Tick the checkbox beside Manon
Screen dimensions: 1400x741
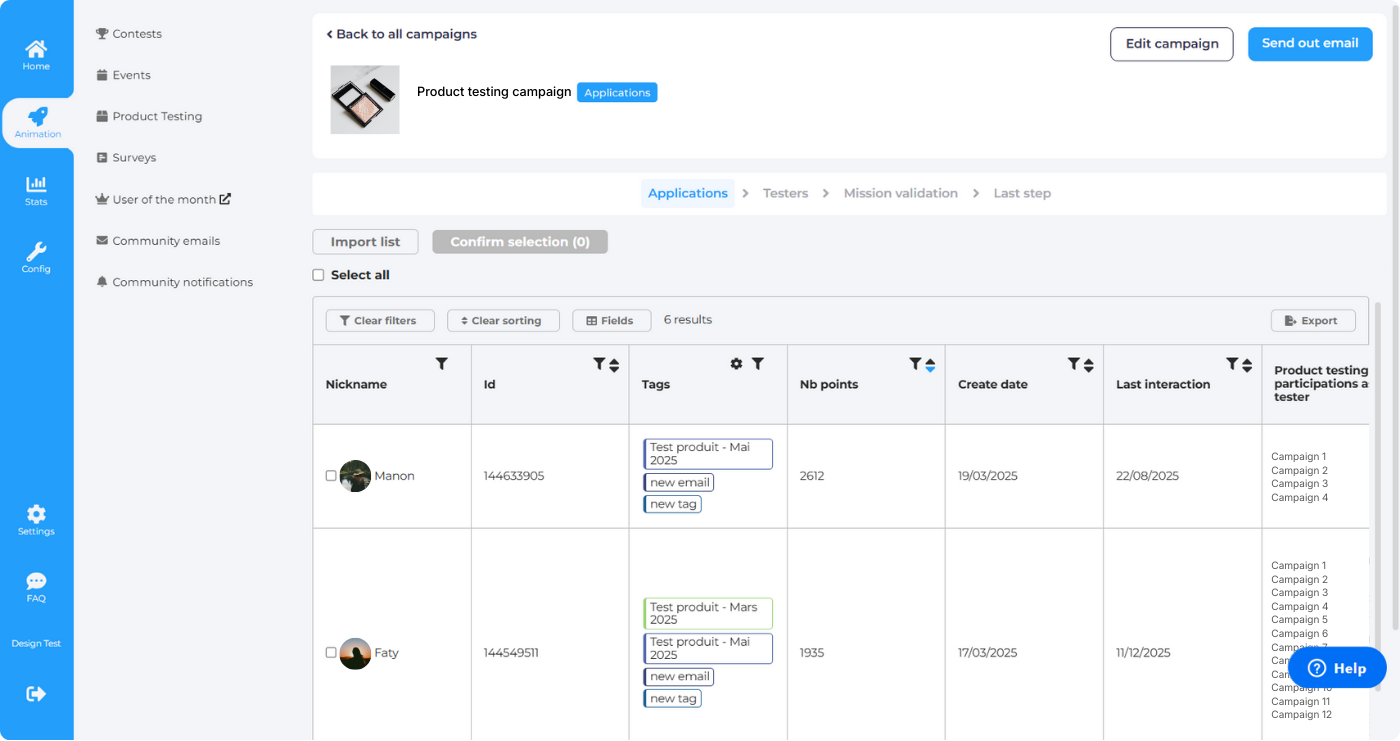[x=331, y=476]
